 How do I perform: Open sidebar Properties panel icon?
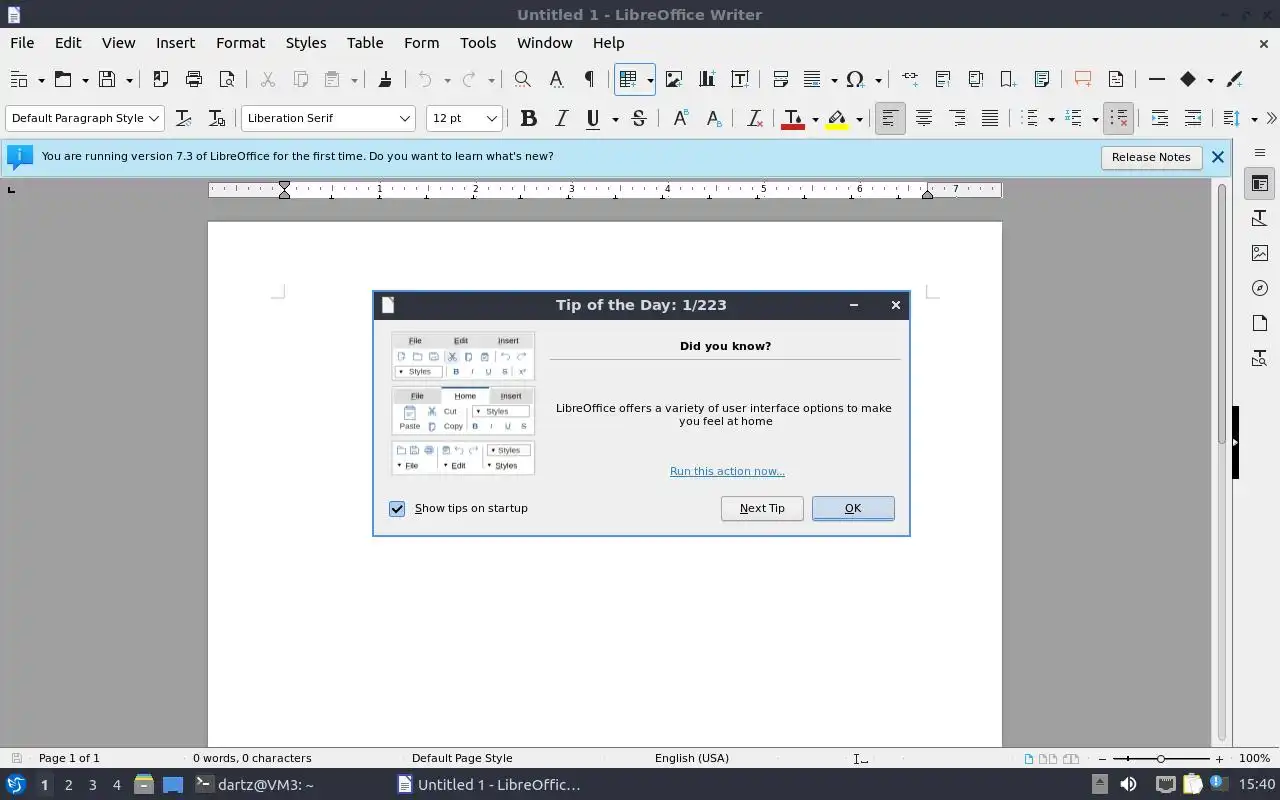click(x=1260, y=184)
